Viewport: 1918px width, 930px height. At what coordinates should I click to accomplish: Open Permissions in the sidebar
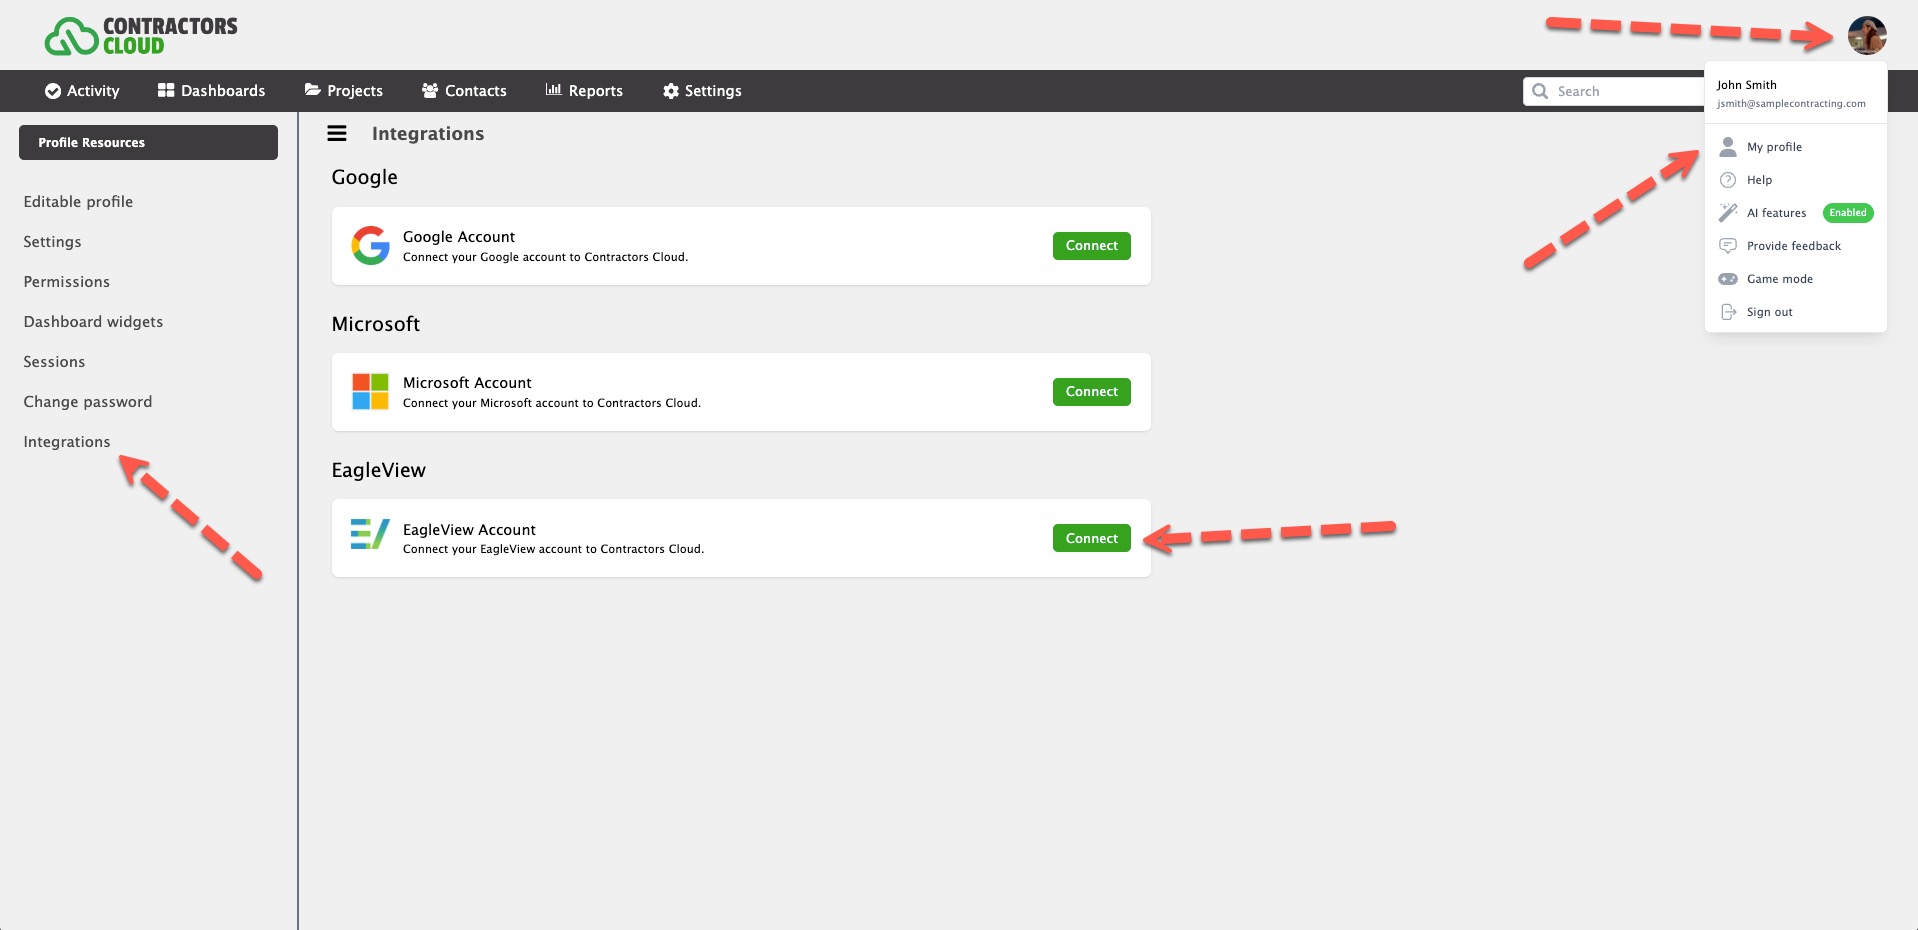pos(66,282)
